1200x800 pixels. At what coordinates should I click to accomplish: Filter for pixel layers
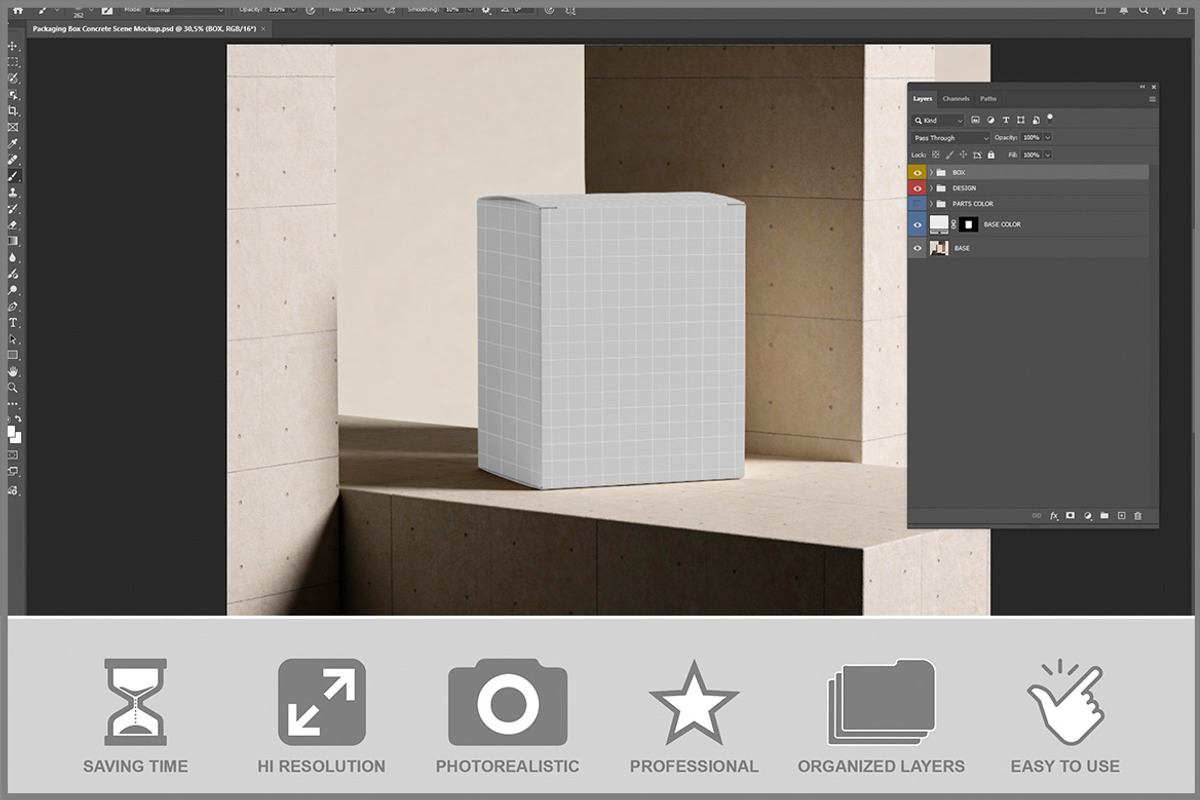(975, 120)
